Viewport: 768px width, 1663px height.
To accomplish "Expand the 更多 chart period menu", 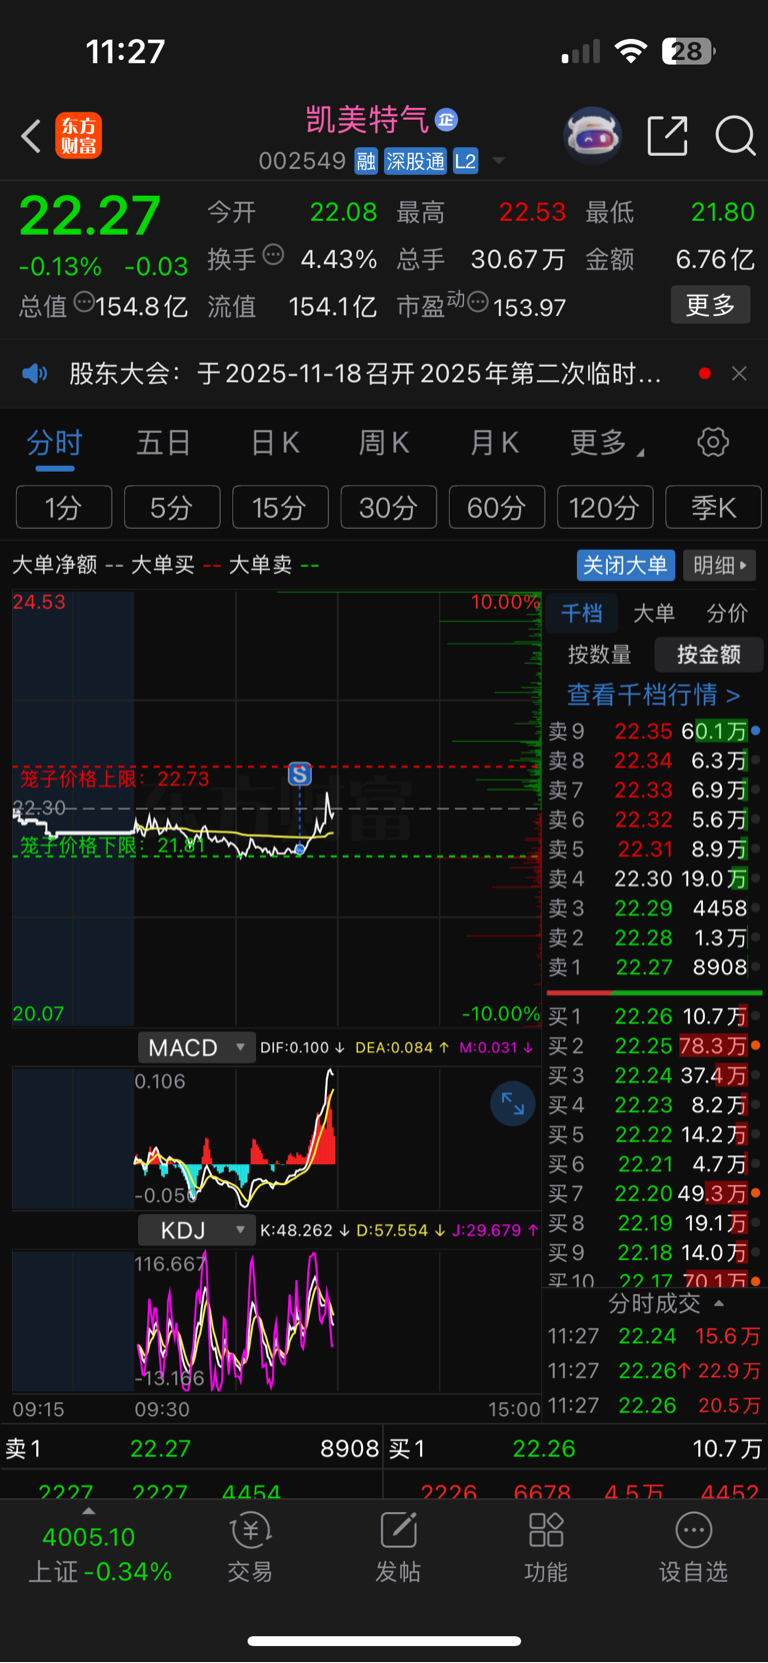I will tap(606, 442).
